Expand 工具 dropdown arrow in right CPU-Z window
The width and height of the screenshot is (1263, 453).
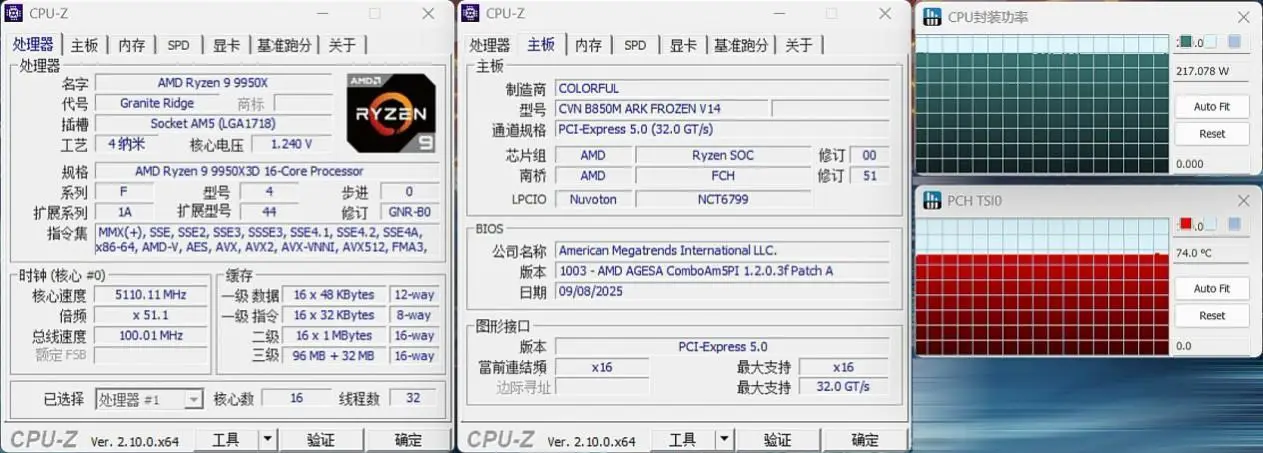(724, 440)
